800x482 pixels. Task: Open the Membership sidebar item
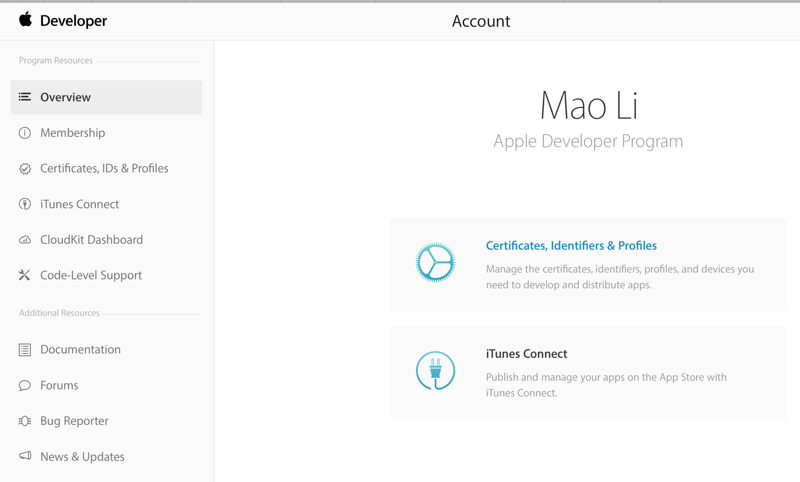72,133
